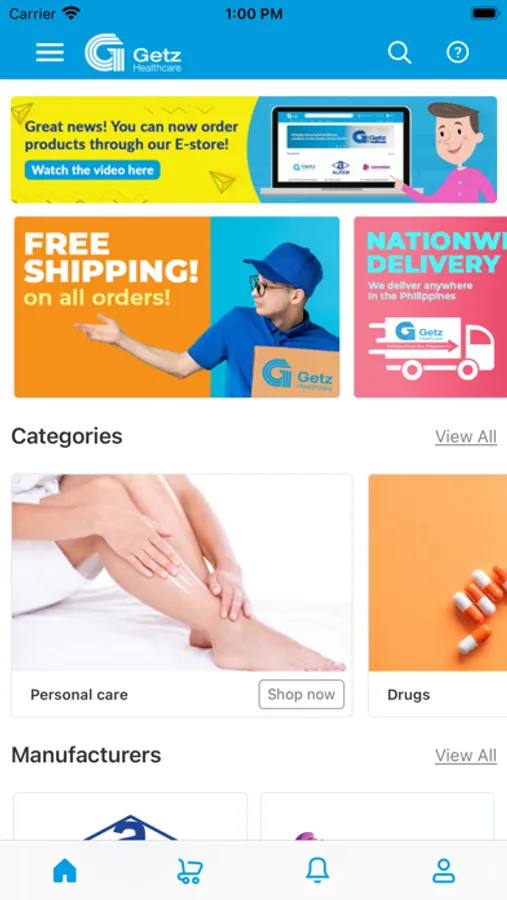Open notifications bell icon
Screen dimensions: 507x900
coord(317,870)
